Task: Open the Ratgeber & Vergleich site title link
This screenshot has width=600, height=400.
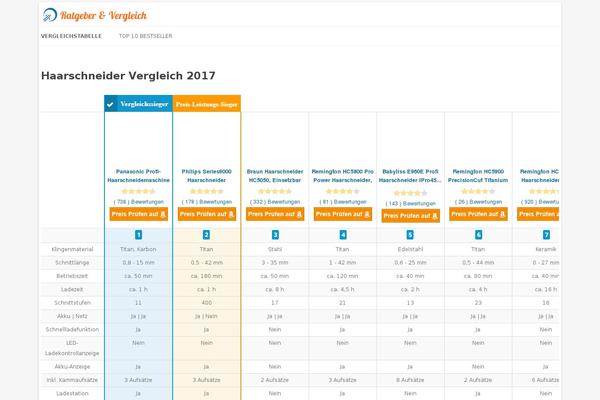Action: tap(103, 15)
